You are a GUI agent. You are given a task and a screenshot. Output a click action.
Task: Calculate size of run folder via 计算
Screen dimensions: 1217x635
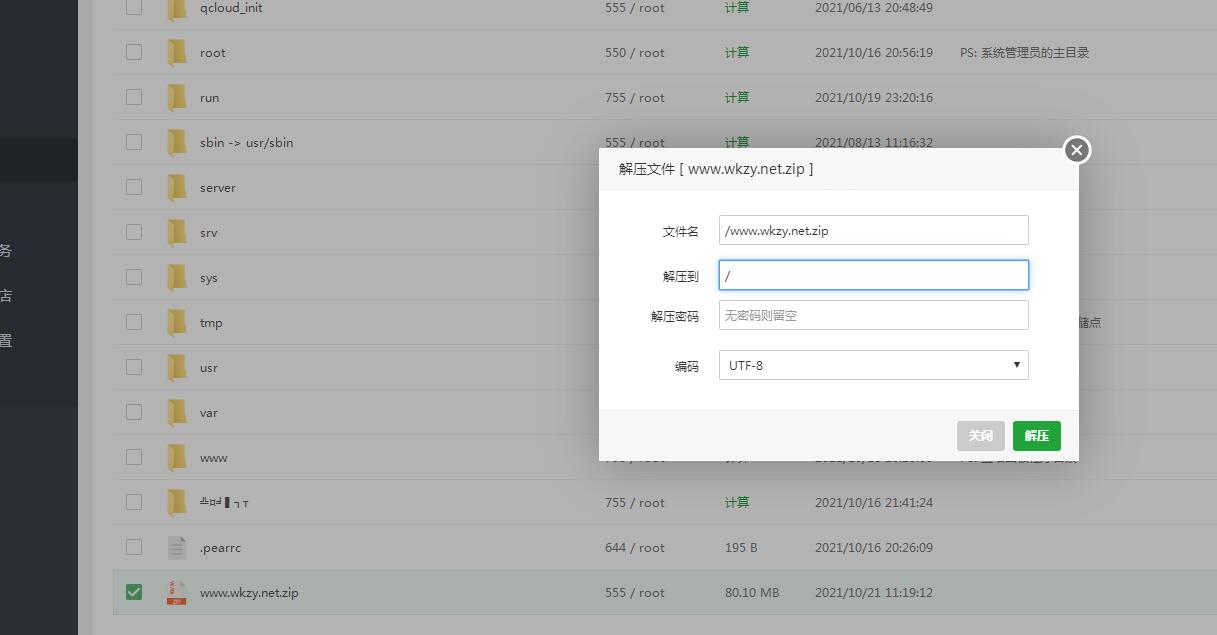737,97
